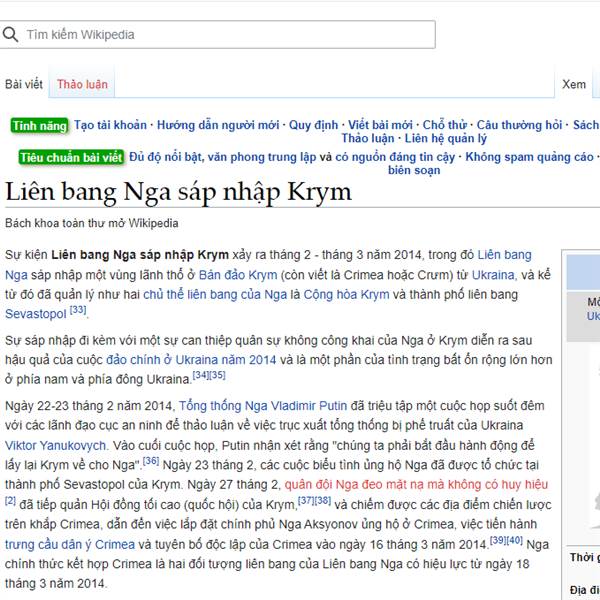Go to the Chỗ thử sandbox link
The height and width of the screenshot is (600, 600).
(x=445, y=125)
